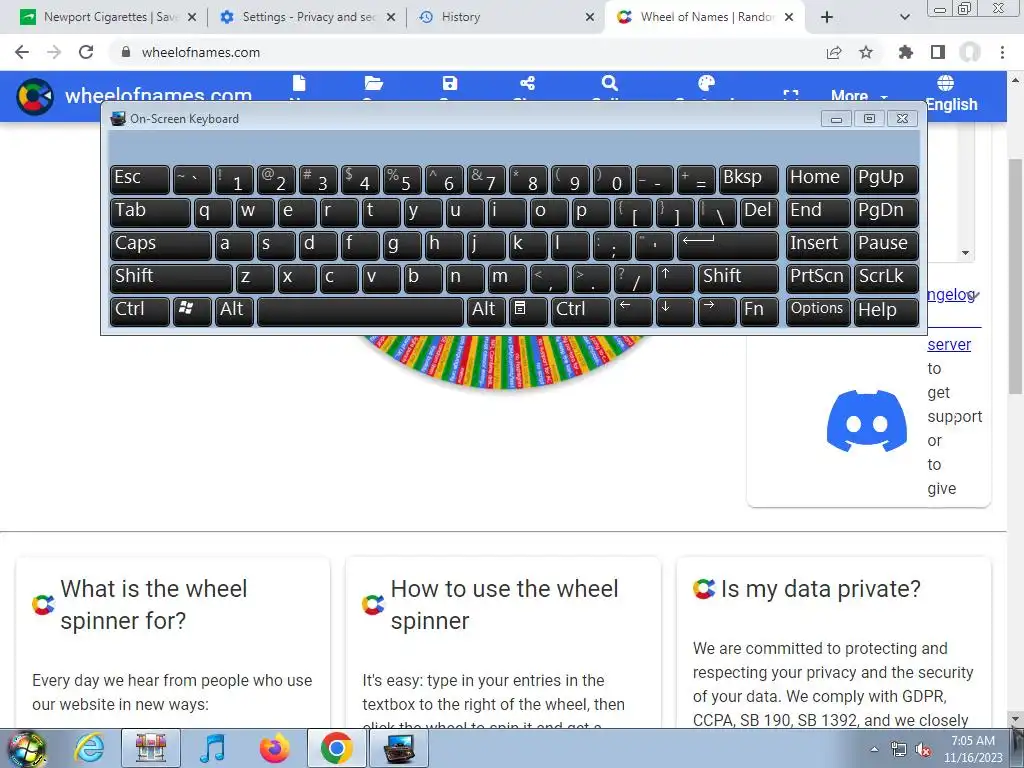The image size is (1024, 768).
Task: Open Firefox from the taskbar
Action: (274, 748)
